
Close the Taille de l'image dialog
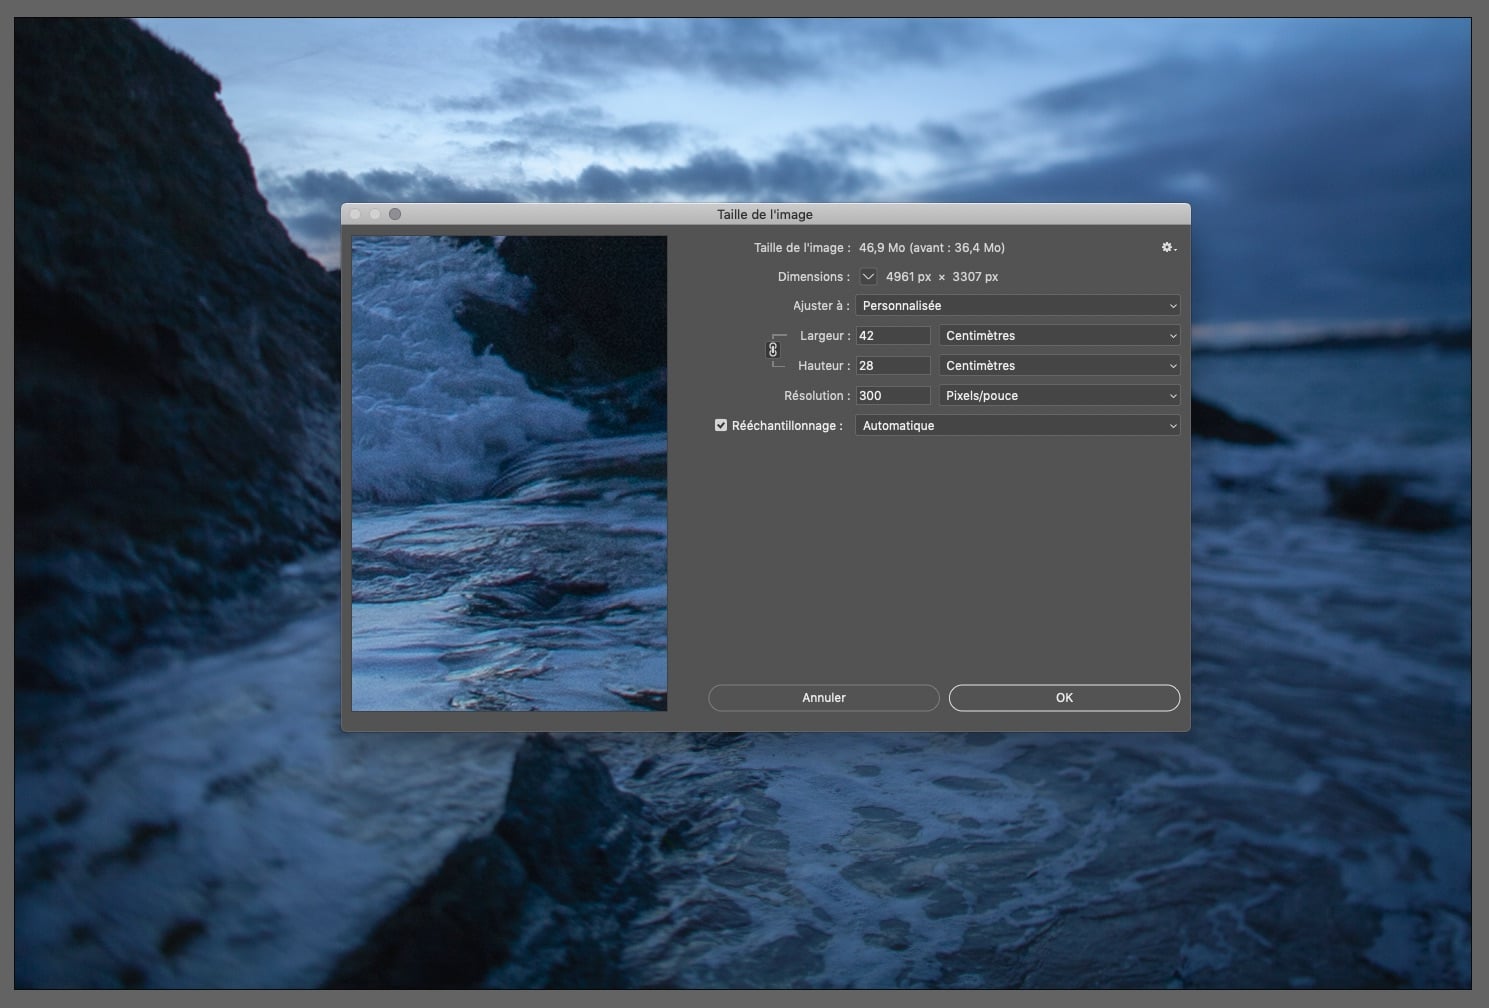coord(355,214)
